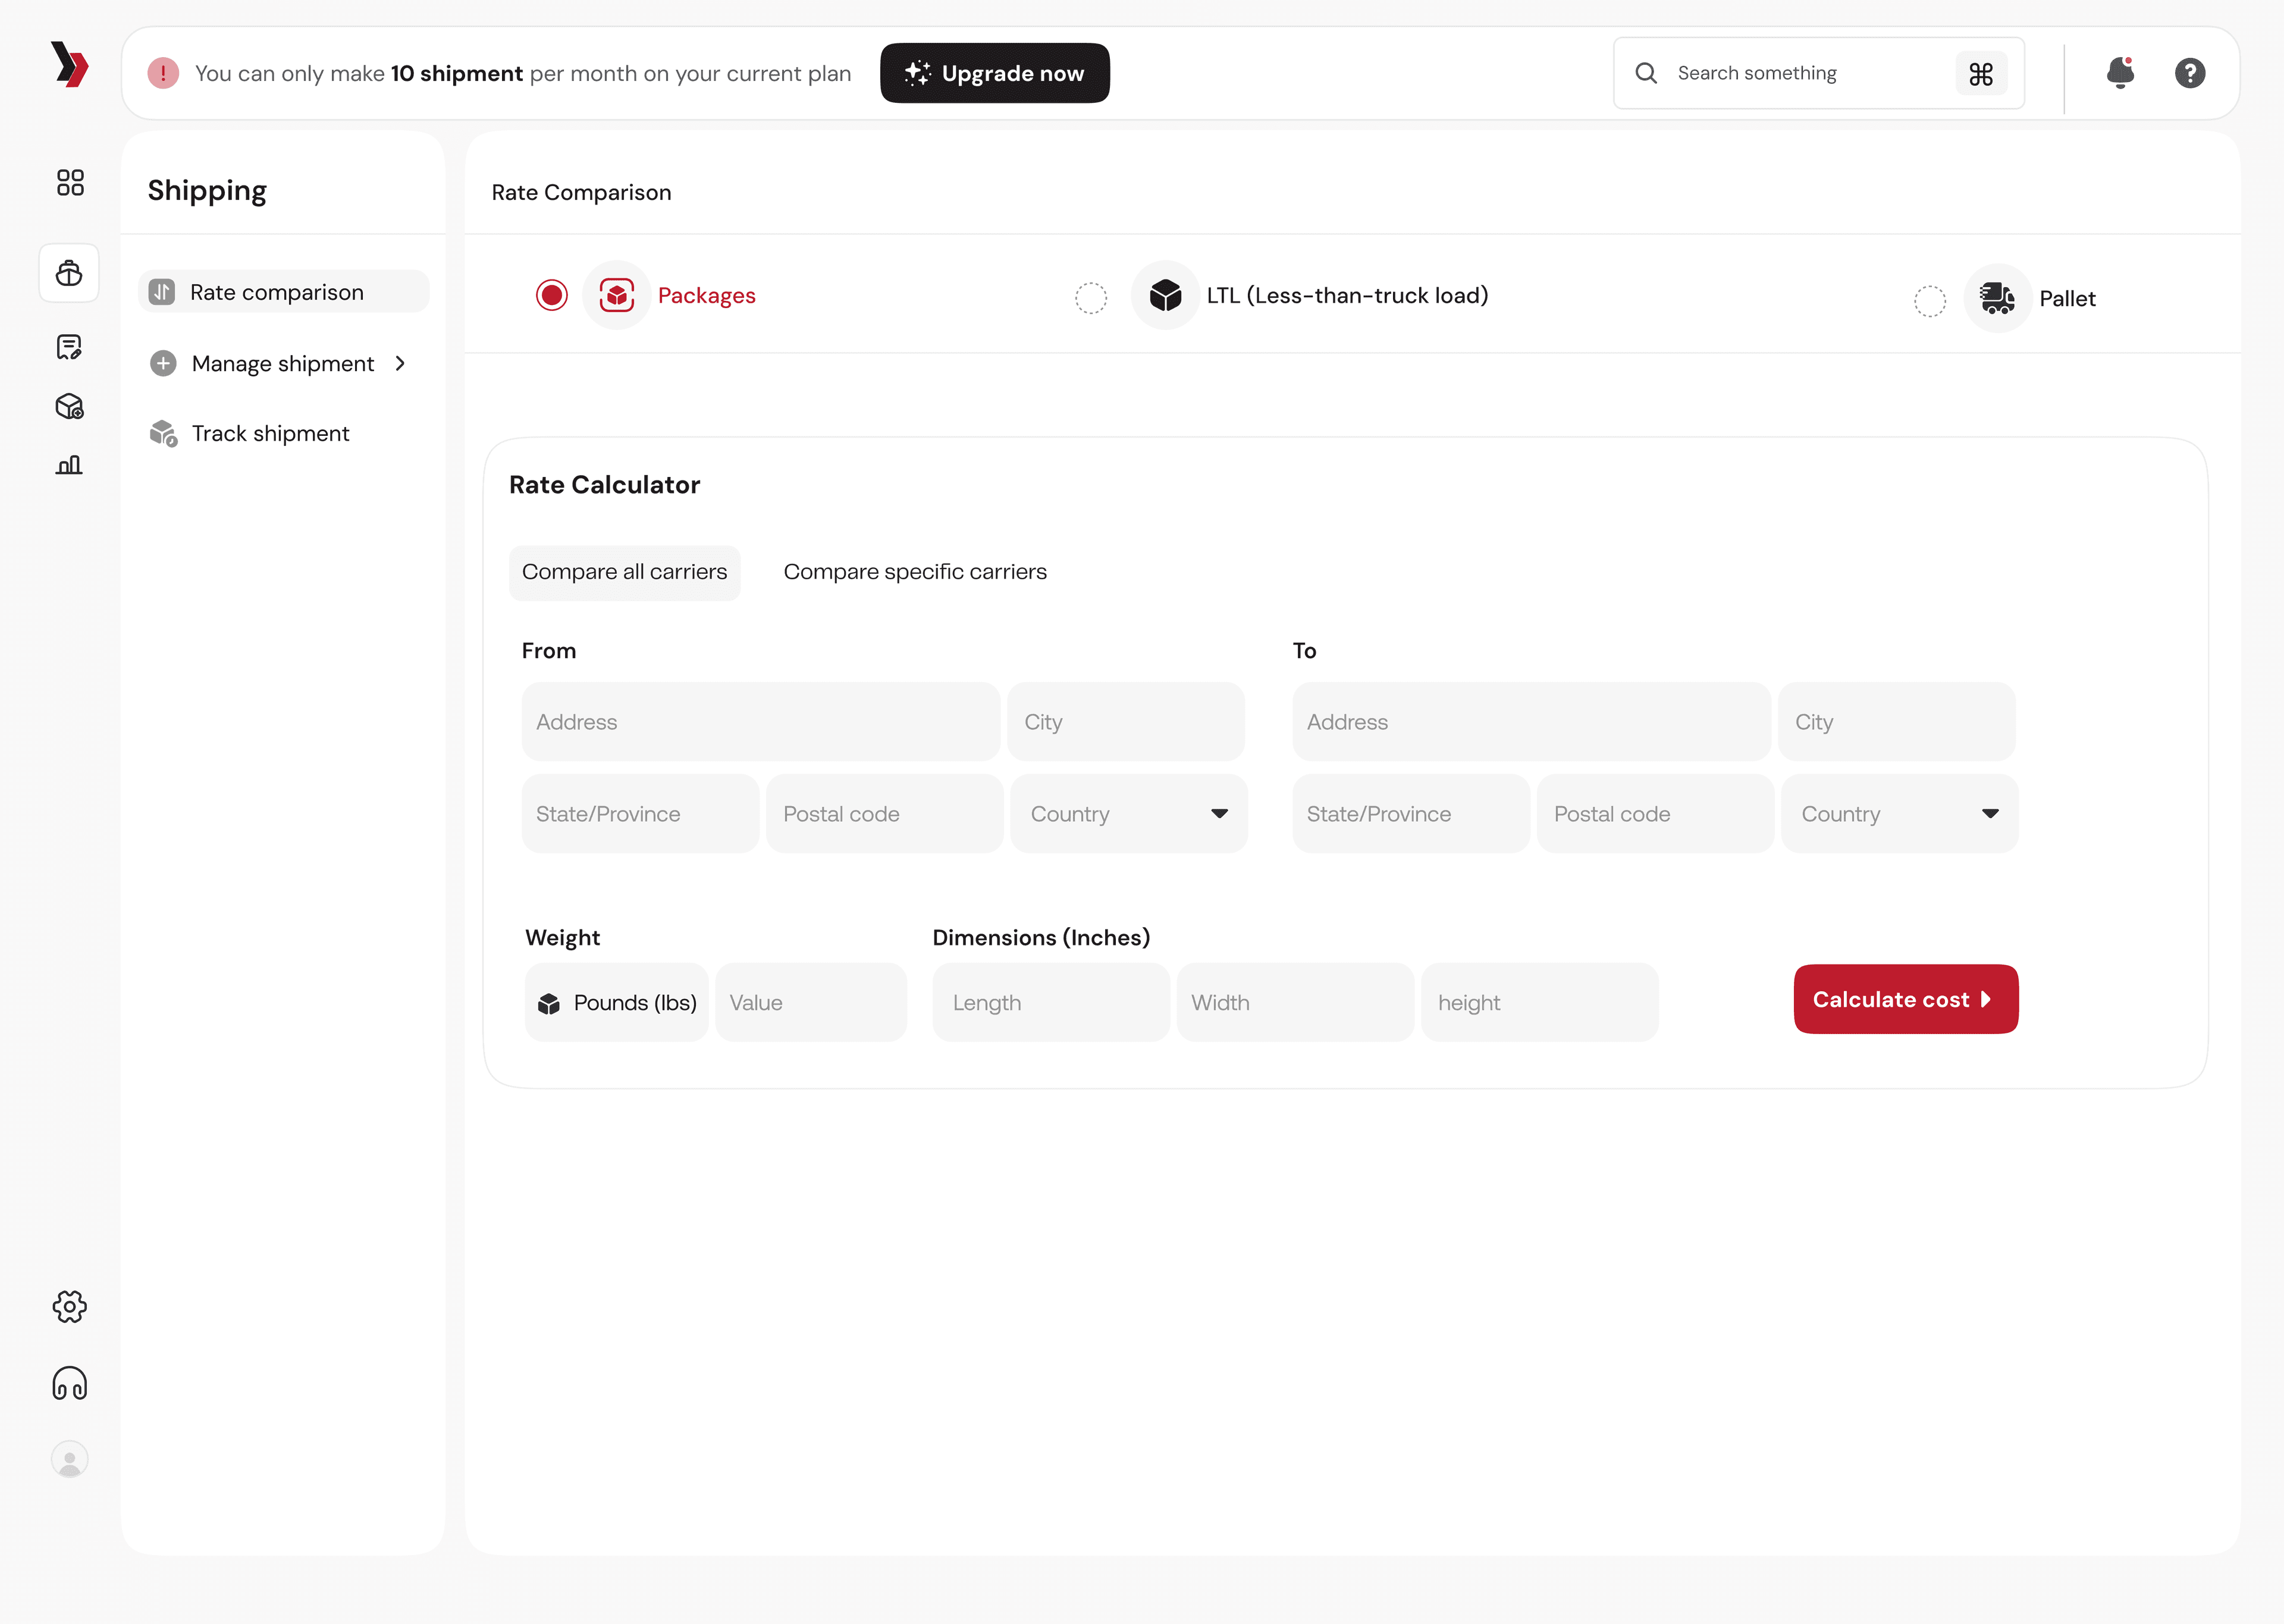This screenshot has height=1624, width=2284.
Task: Open the notes edit sidebar icon
Action: [x=69, y=347]
